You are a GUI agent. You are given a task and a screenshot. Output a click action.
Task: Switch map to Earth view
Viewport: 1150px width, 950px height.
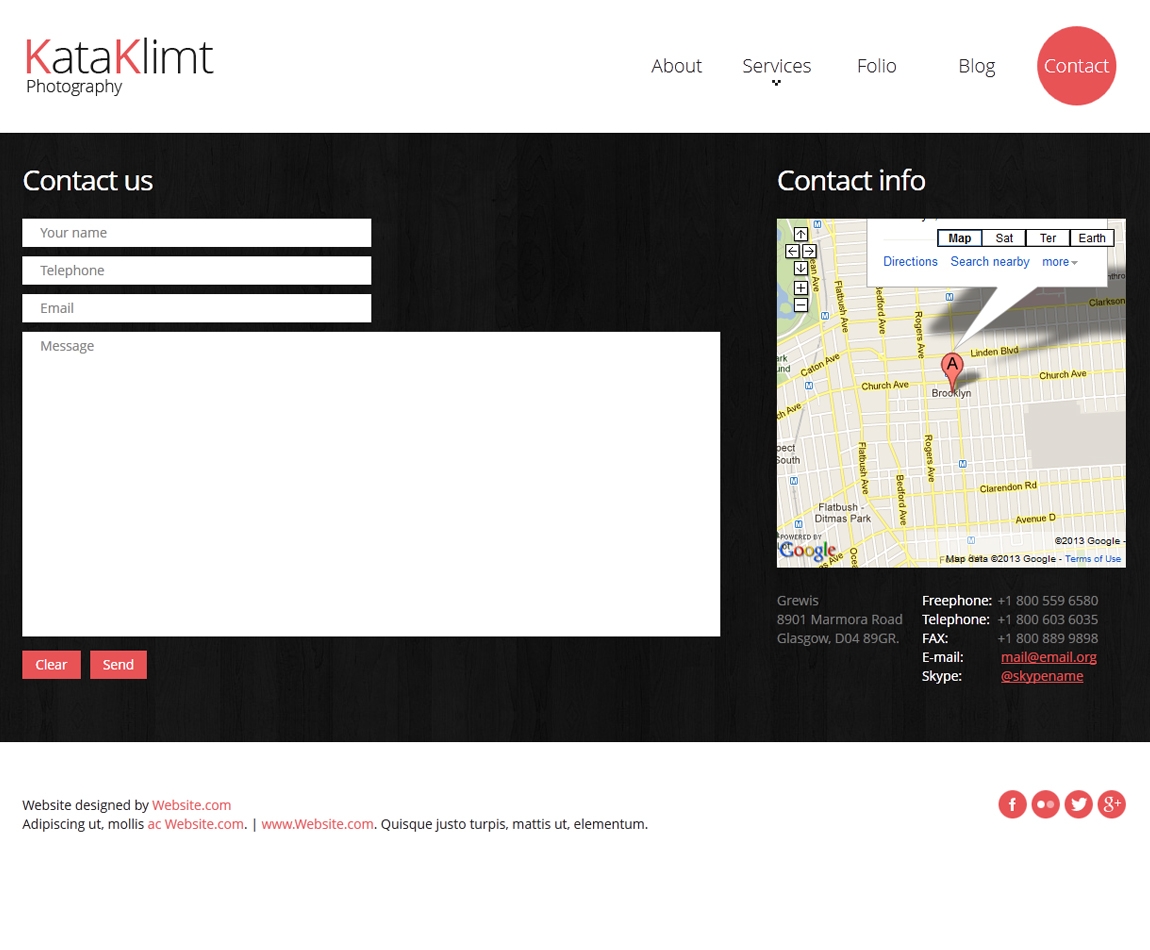point(1091,238)
